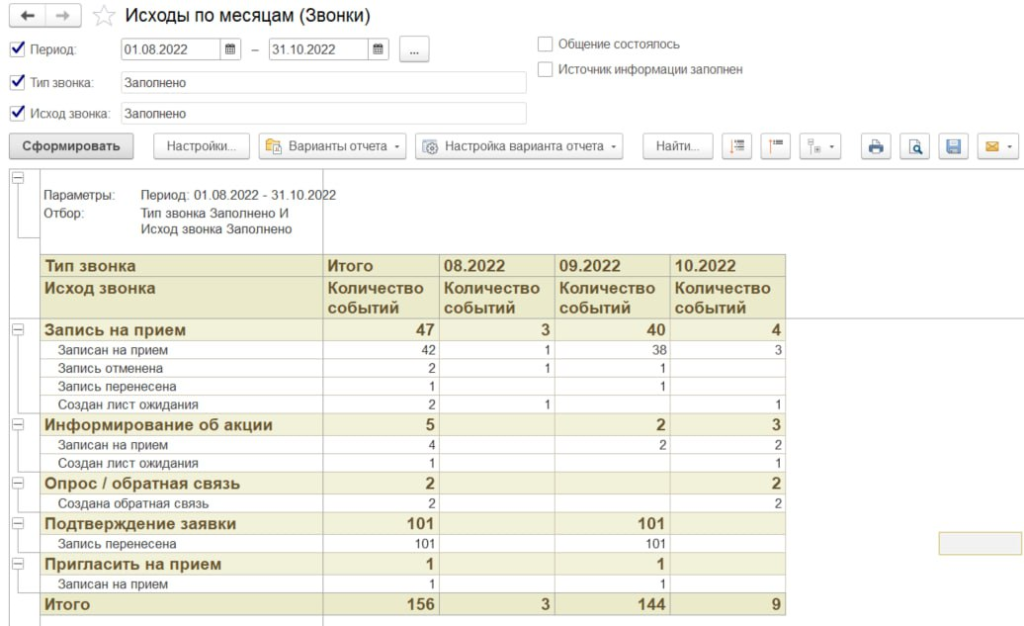This screenshot has height=626, width=1024.
Task: Open the calendar picker for start date
Action: click(x=230, y=49)
